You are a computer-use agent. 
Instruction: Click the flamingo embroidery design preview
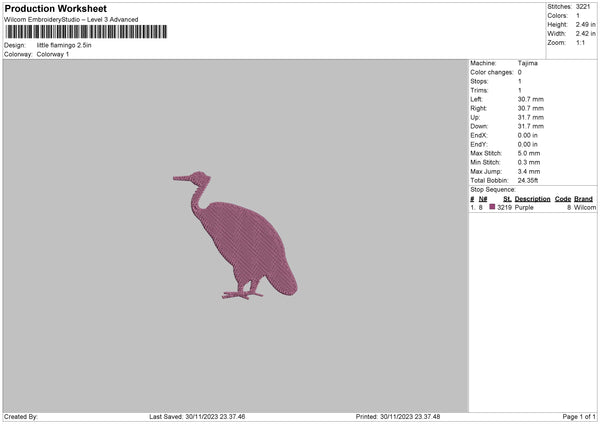click(x=238, y=237)
